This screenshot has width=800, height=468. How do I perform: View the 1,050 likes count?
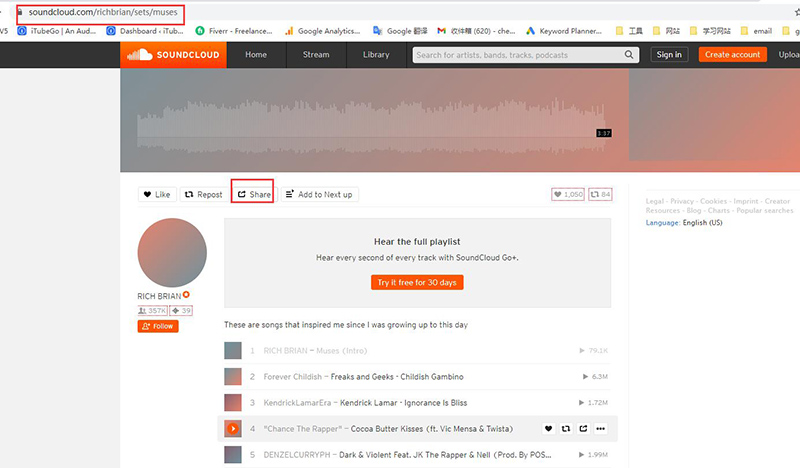(568, 194)
